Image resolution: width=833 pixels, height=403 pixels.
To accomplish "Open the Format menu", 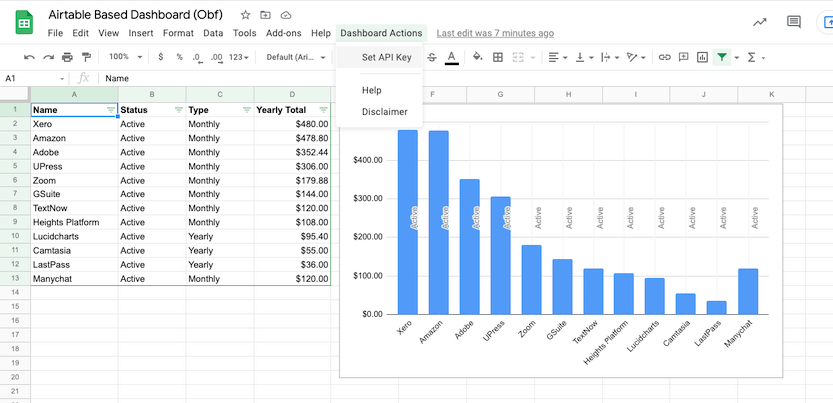I will (178, 33).
